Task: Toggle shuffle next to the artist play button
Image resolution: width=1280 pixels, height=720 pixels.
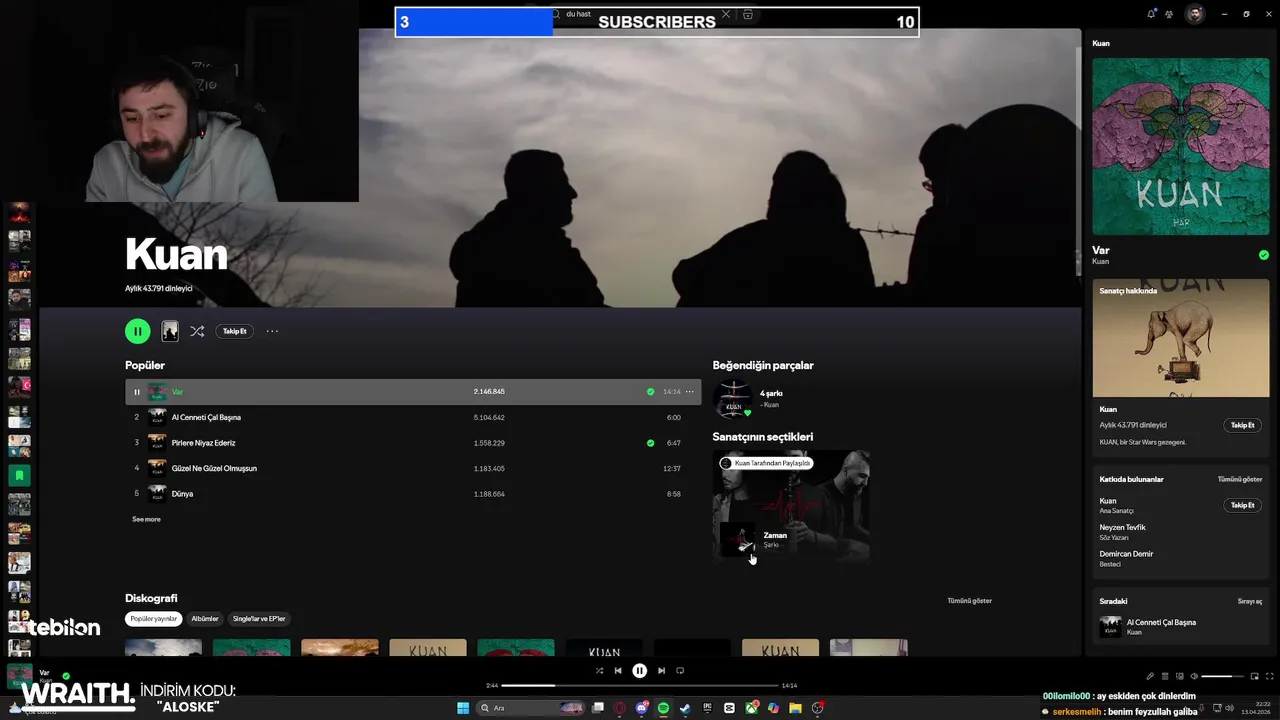Action: pos(197,331)
